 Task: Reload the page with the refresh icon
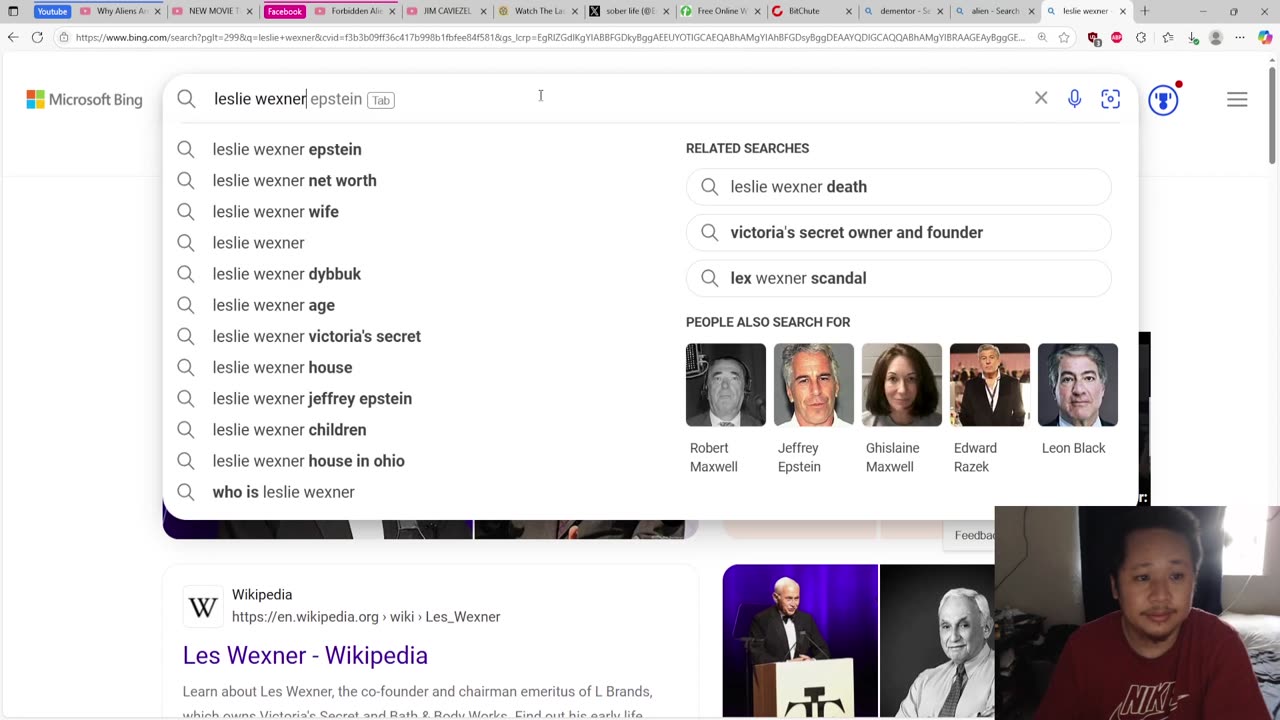tap(37, 37)
